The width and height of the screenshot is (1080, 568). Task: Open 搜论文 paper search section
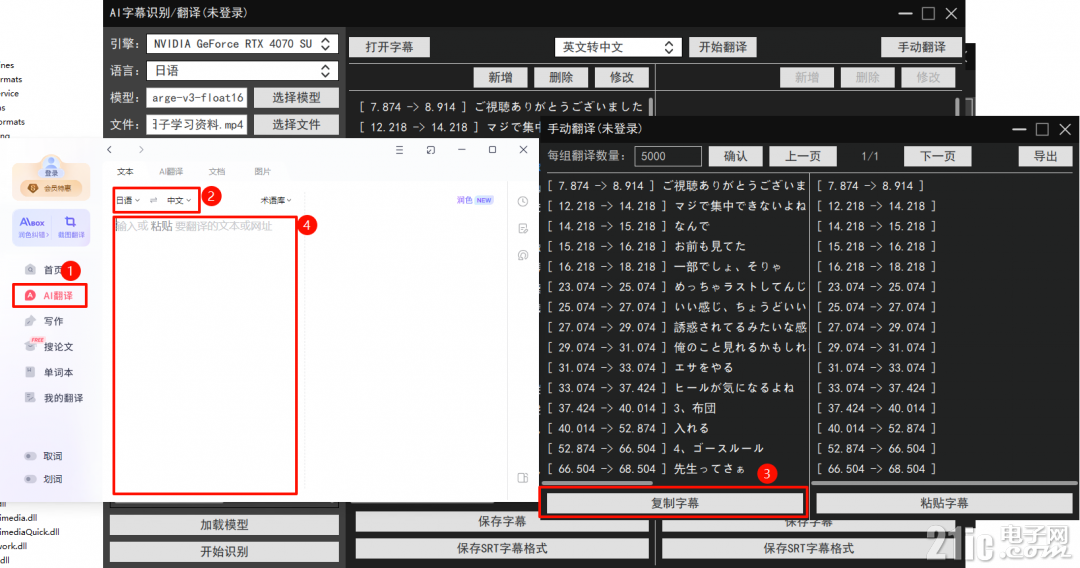point(49,346)
